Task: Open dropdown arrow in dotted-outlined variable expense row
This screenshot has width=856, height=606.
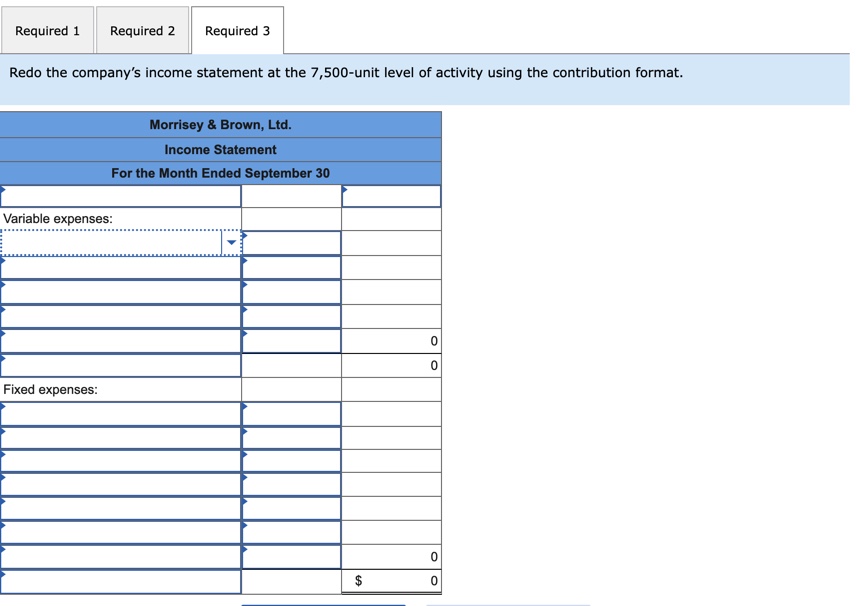Action: click(x=231, y=242)
